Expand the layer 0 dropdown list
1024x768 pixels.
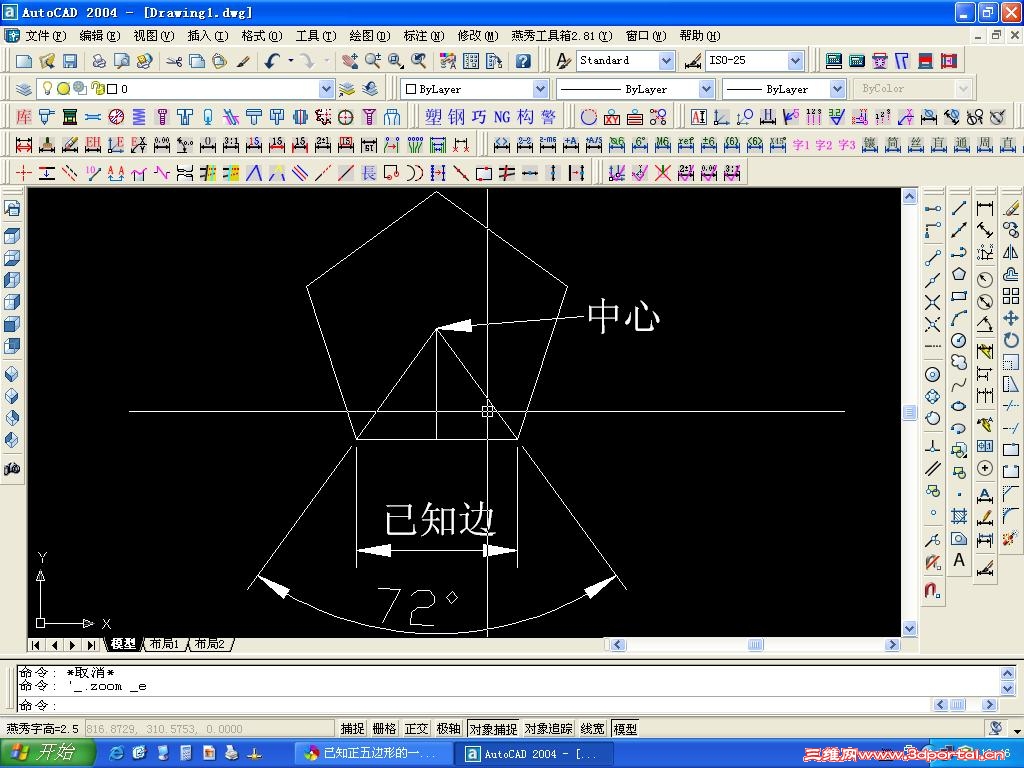point(326,88)
